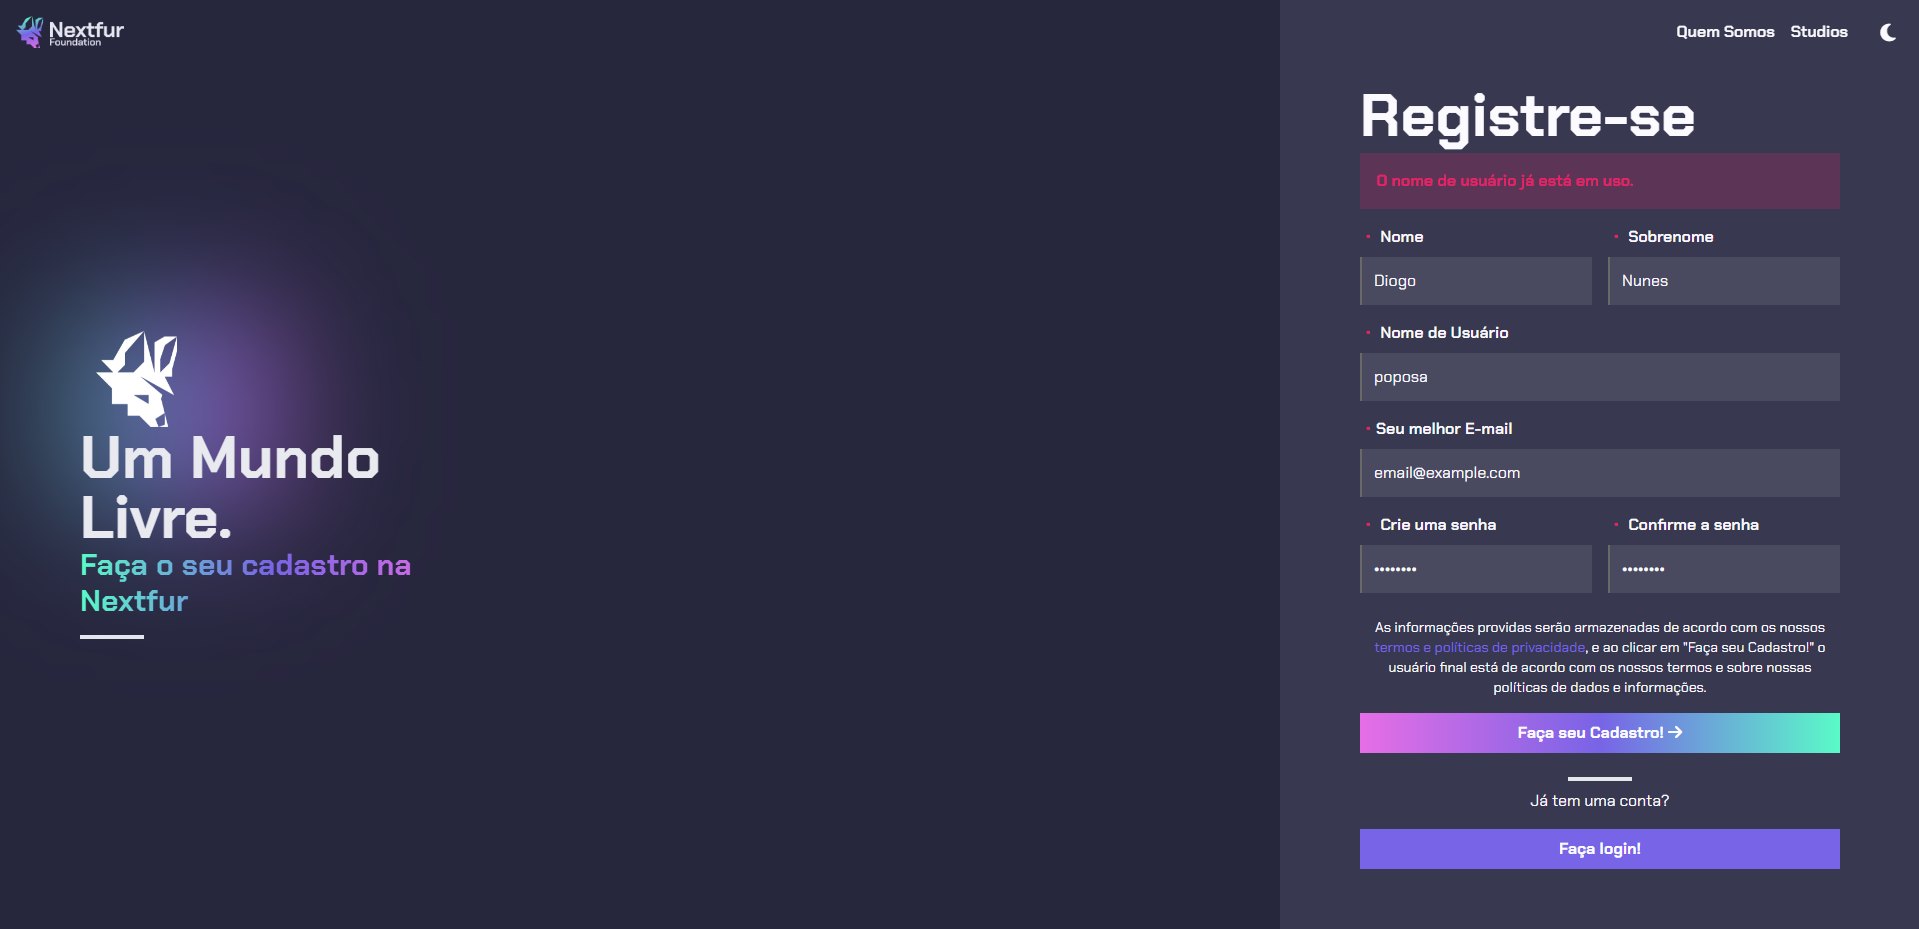The height and width of the screenshot is (929, 1919).
Task: Click the Seu melhor E-mail label
Action: click(1443, 429)
